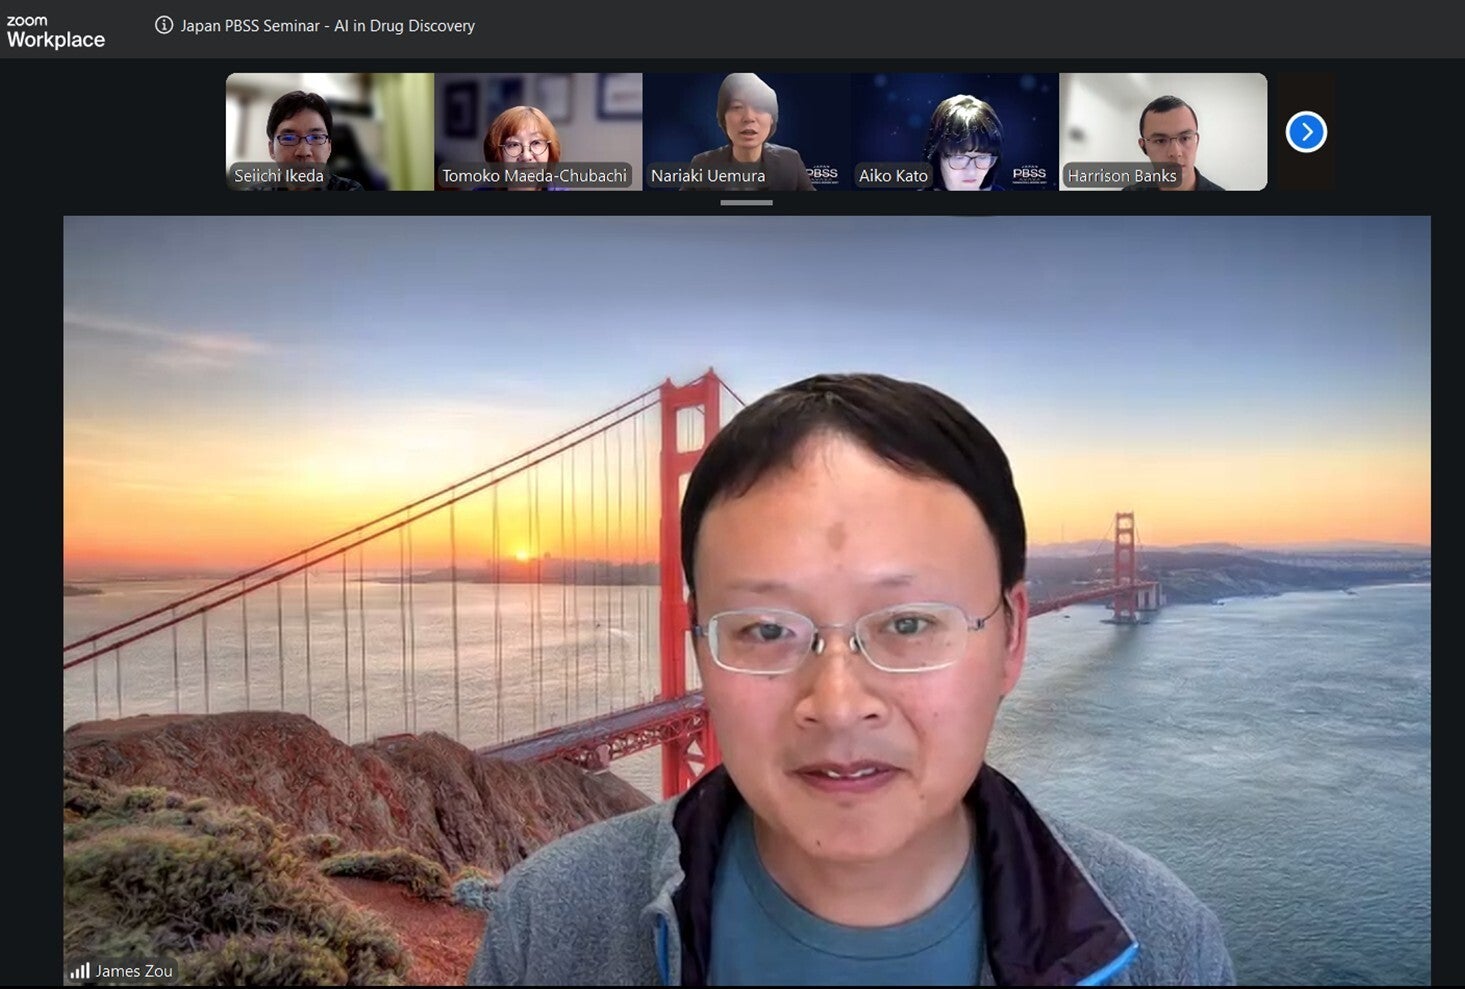Click the Japan PBSS Seminar meeting title
1465x989 pixels.
point(327,26)
